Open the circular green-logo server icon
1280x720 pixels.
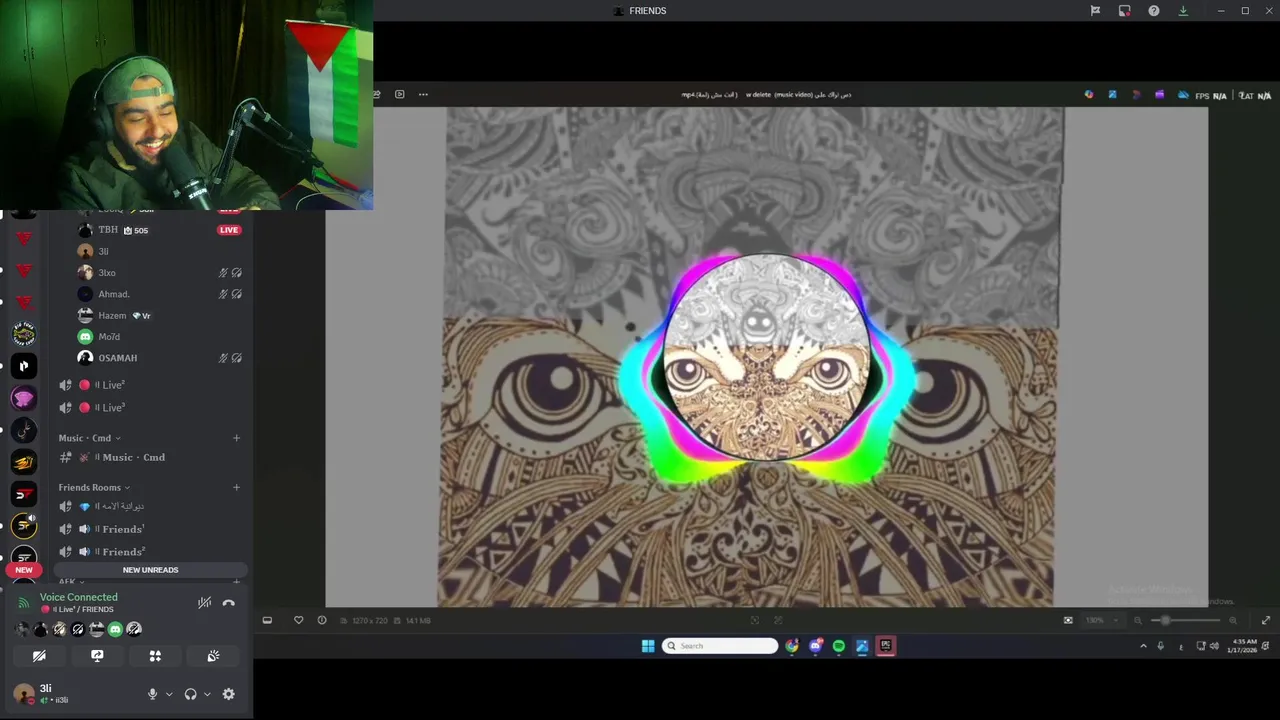tap(24, 334)
